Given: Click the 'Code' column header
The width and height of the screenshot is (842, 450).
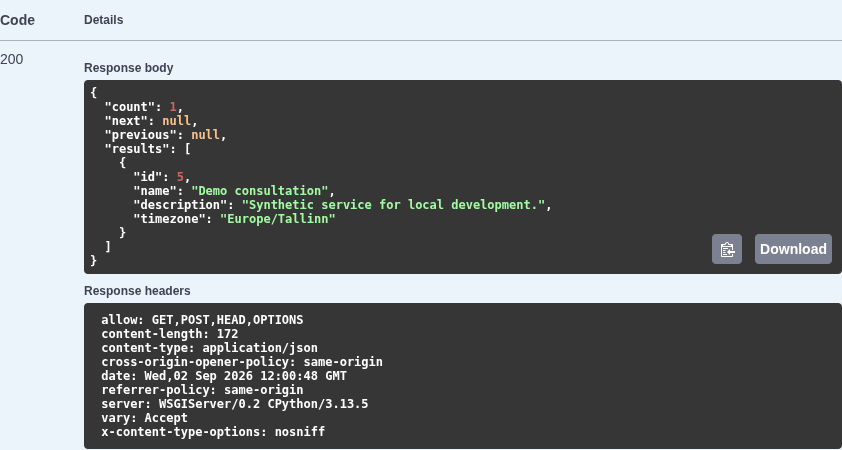Looking at the screenshot, I should pos(17,20).
